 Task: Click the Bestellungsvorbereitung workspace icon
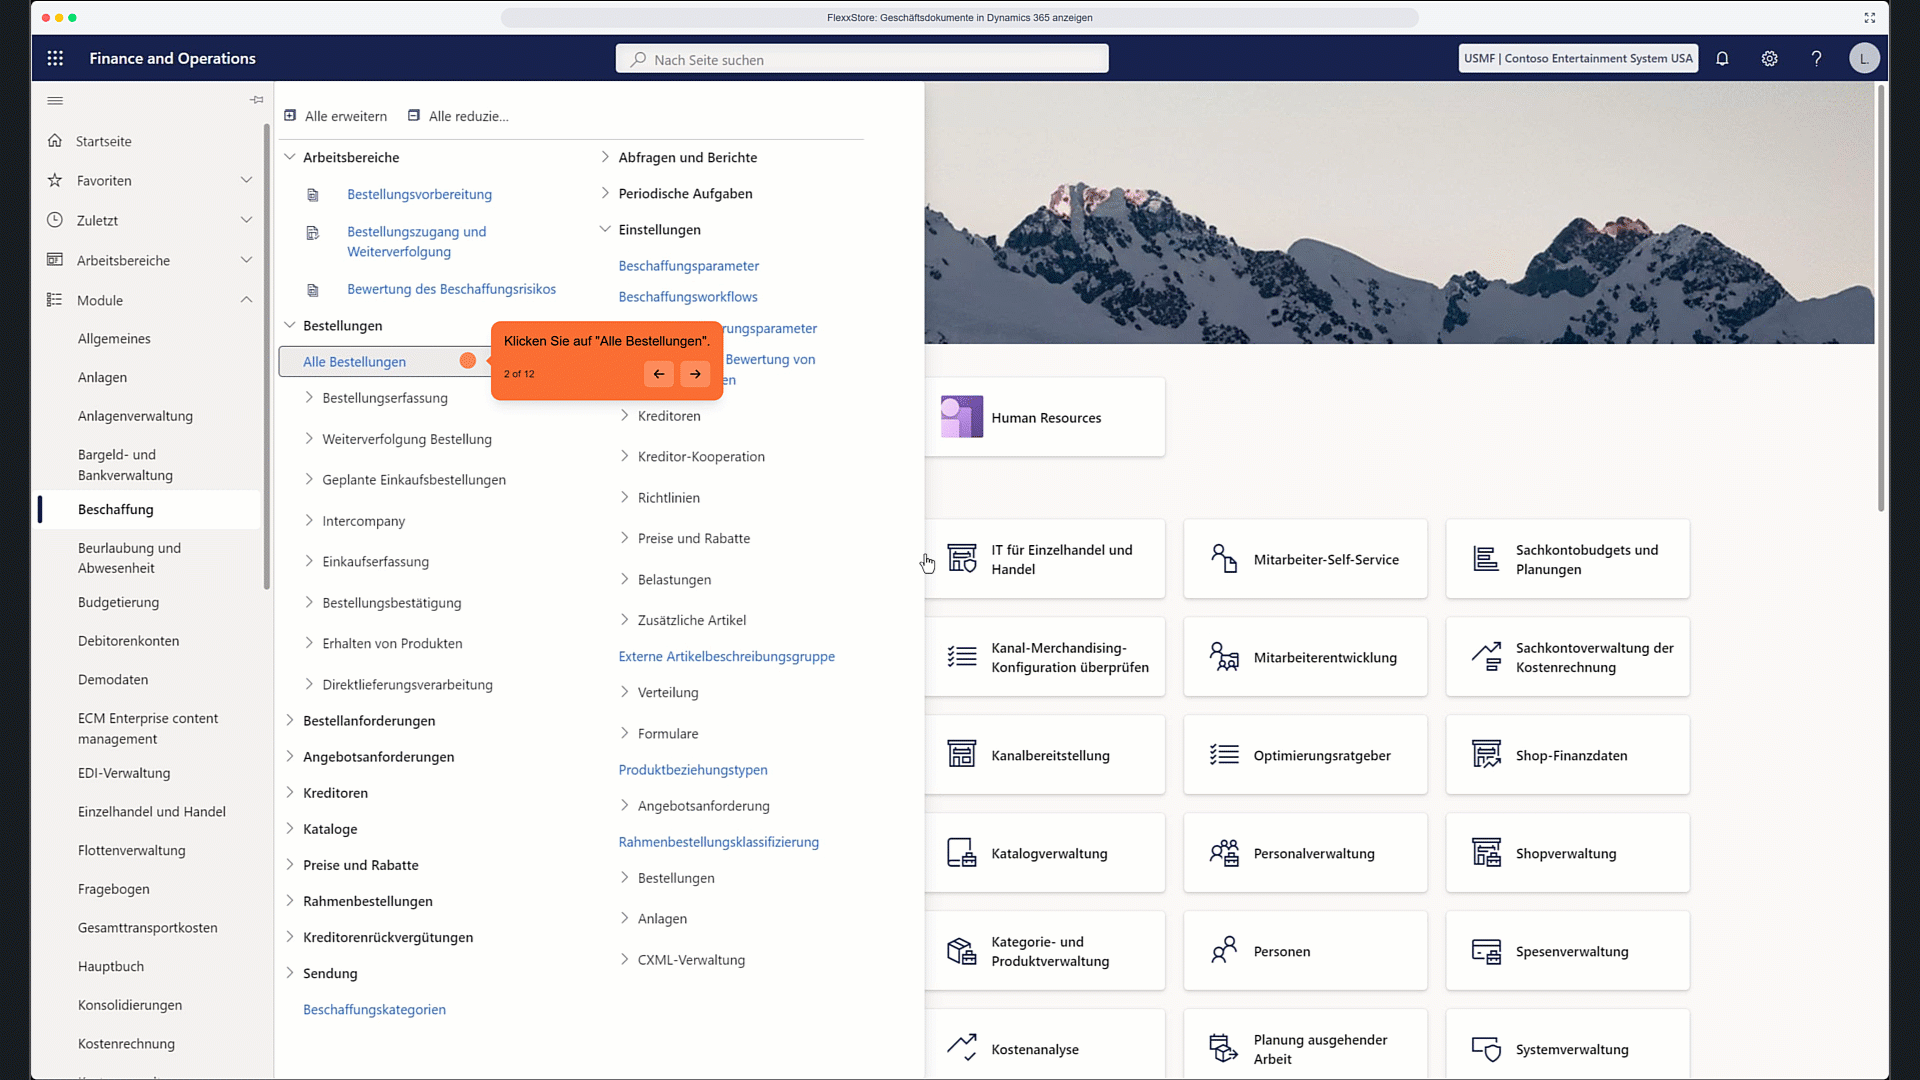[313, 195]
